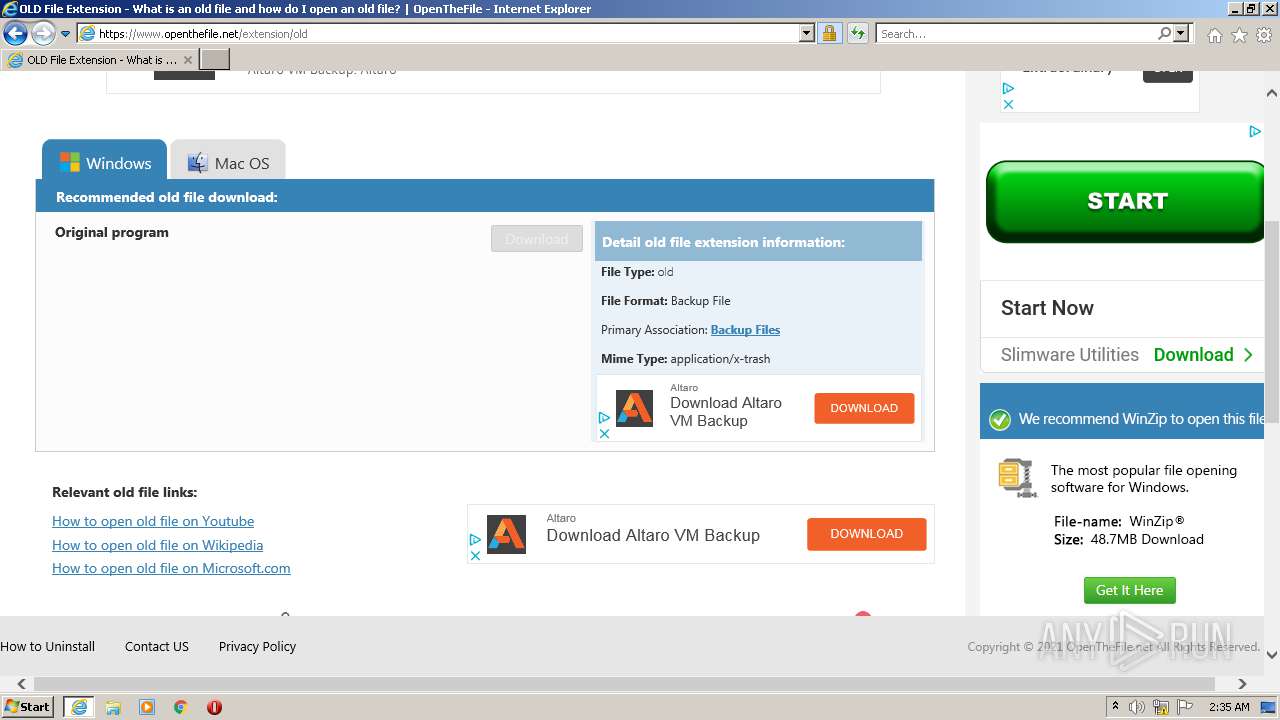Click the WinZip file cabinet icon
The width and height of the screenshot is (1280, 720).
click(x=1017, y=477)
